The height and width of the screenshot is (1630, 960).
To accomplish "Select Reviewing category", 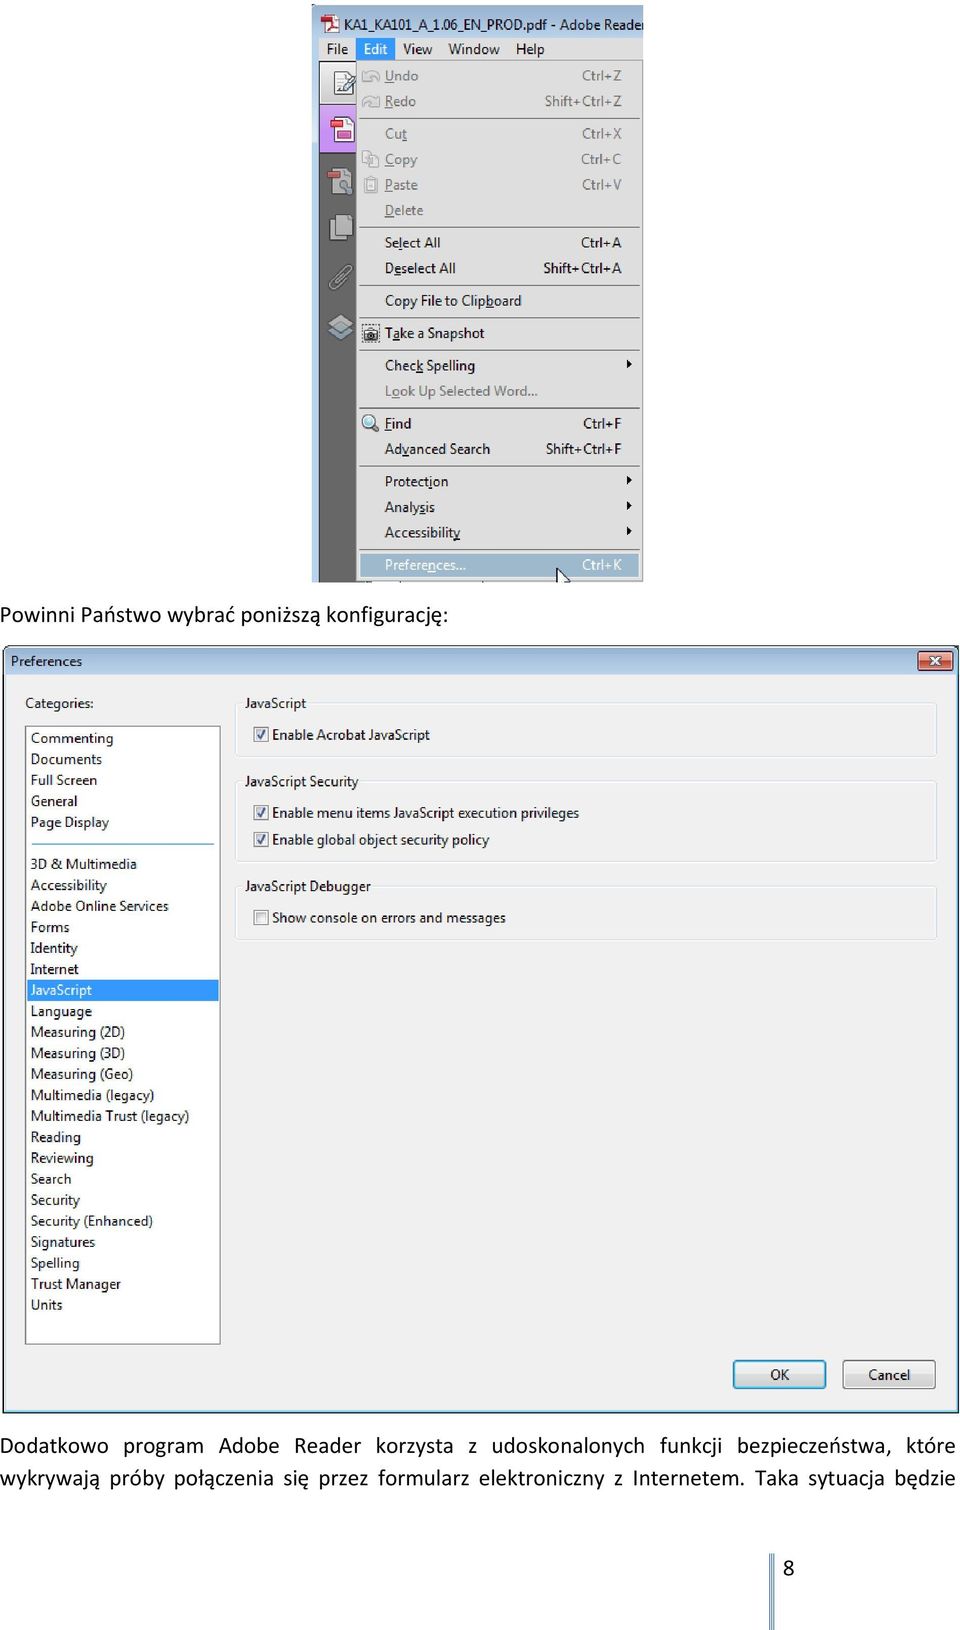I will pyautogui.click(x=62, y=1158).
